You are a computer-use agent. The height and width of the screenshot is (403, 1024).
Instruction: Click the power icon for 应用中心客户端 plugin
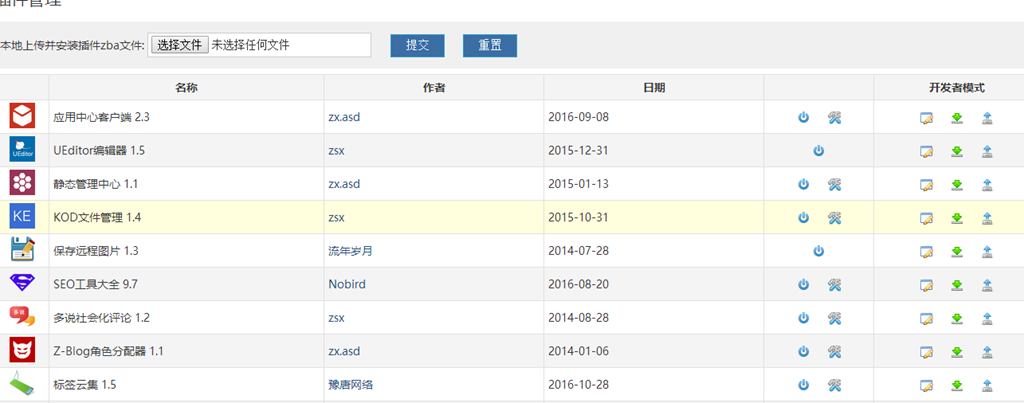coord(803,118)
